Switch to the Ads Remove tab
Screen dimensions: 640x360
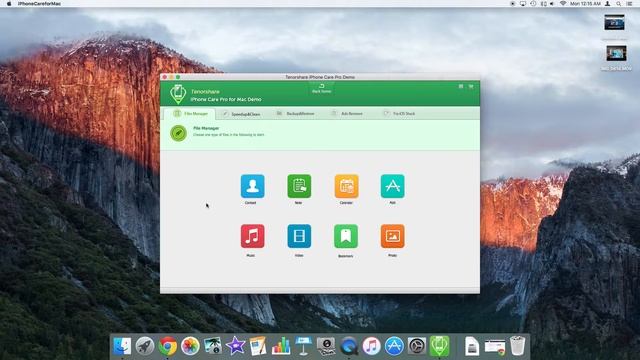point(347,113)
